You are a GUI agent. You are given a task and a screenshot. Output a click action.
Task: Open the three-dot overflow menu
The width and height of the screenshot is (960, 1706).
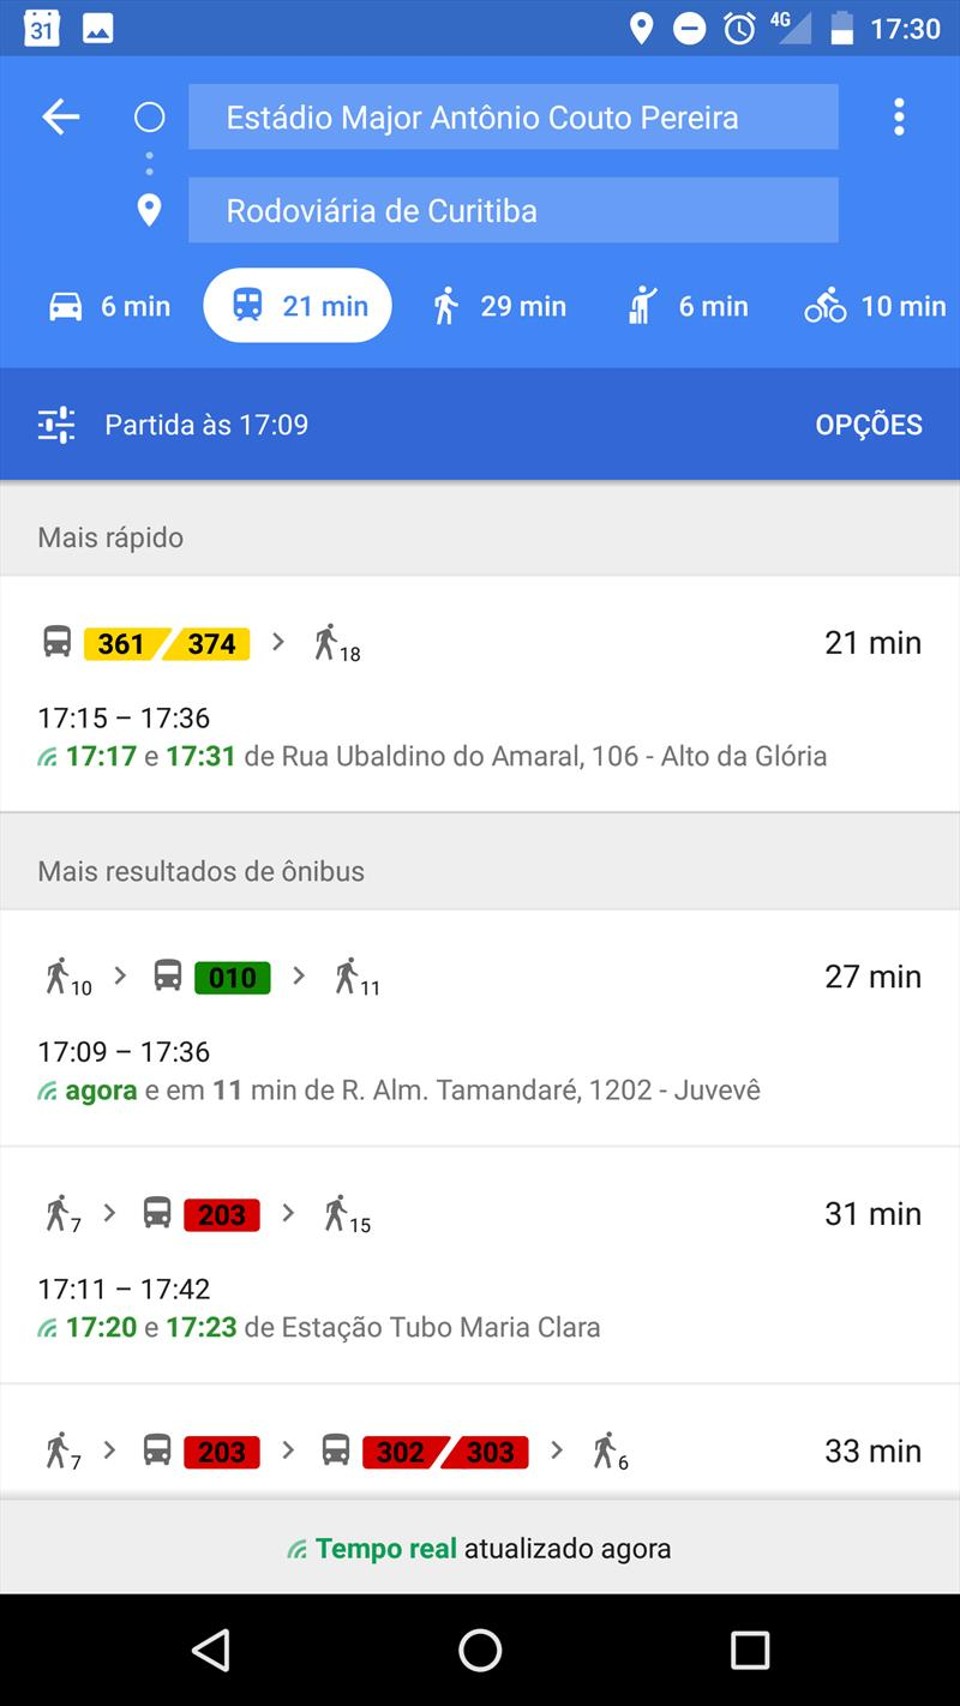(x=899, y=117)
